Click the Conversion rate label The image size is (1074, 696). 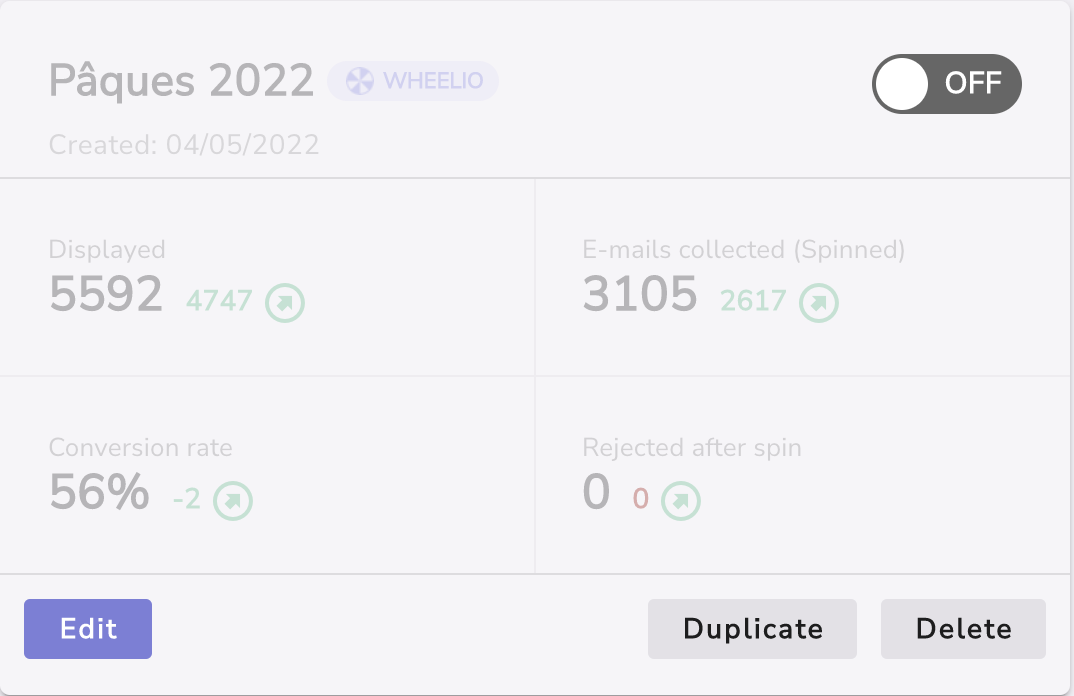140,448
